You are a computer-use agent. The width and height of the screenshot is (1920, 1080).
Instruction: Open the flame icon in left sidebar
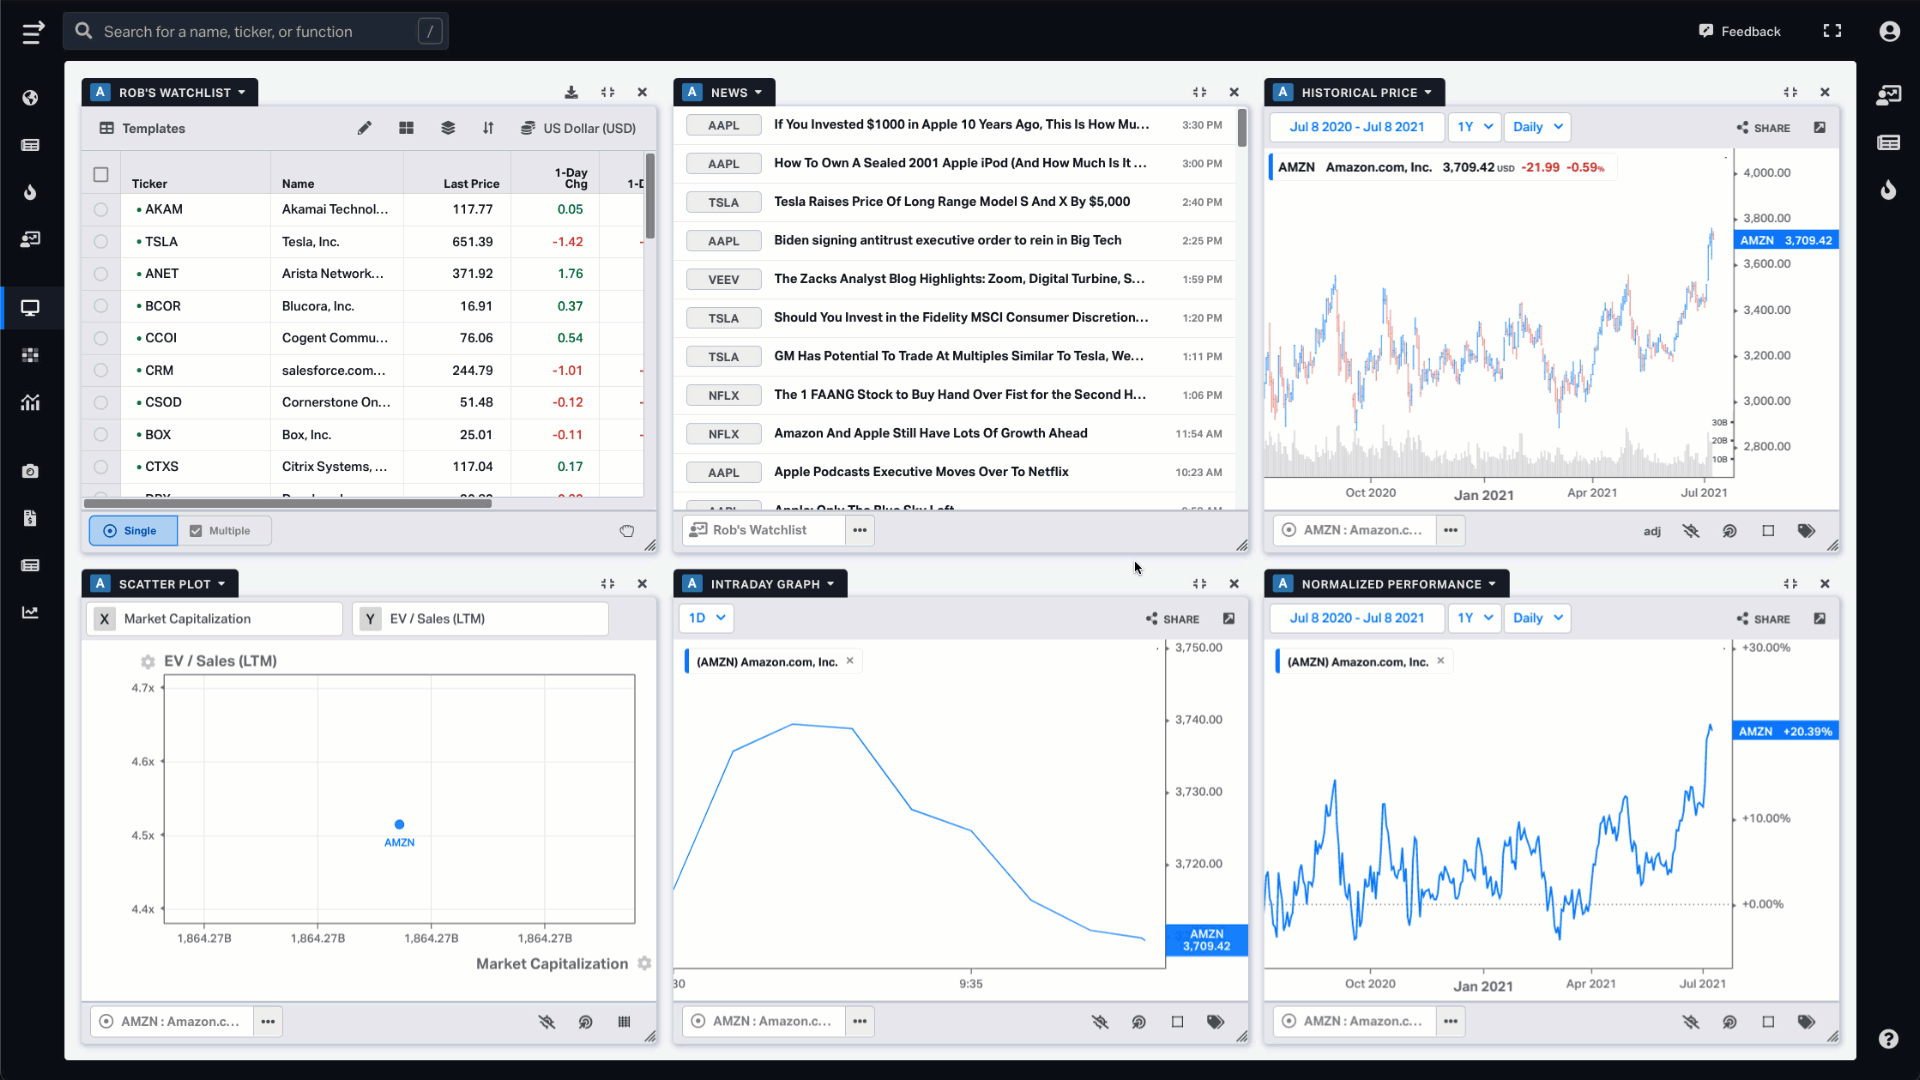click(30, 192)
